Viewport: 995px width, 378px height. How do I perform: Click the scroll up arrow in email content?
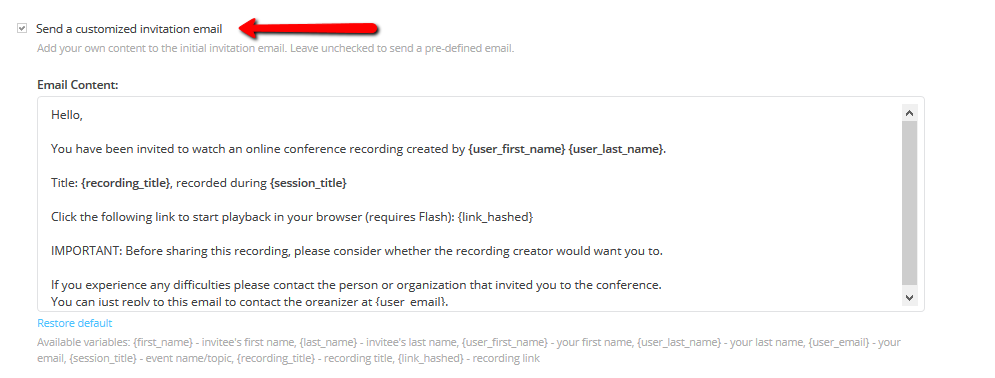coord(909,114)
